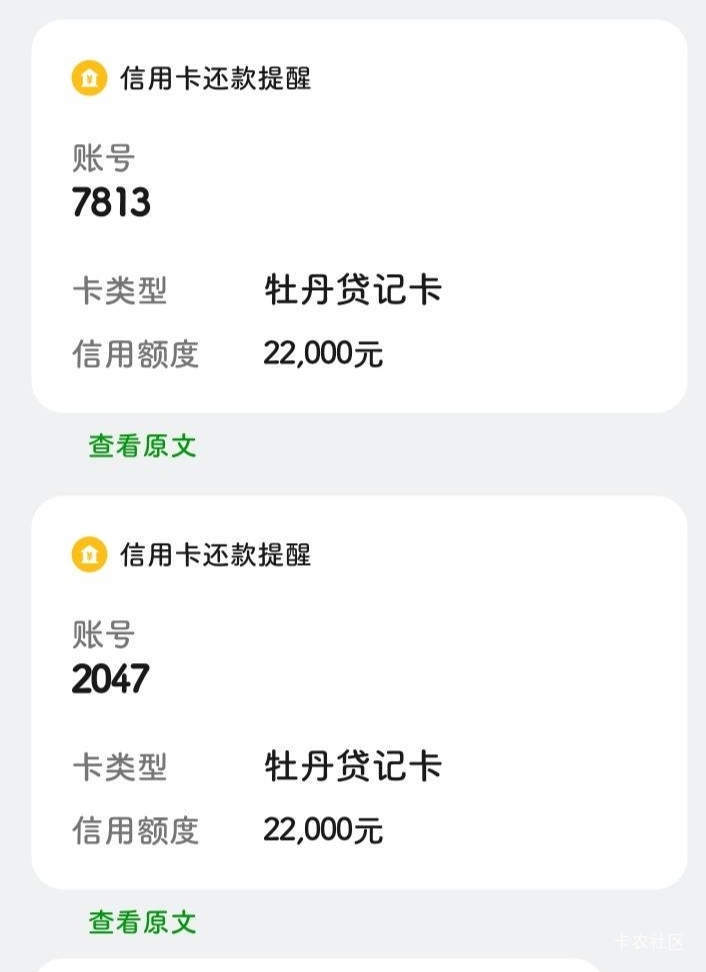Tap the partially visible card below account 2047

(320, 965)
